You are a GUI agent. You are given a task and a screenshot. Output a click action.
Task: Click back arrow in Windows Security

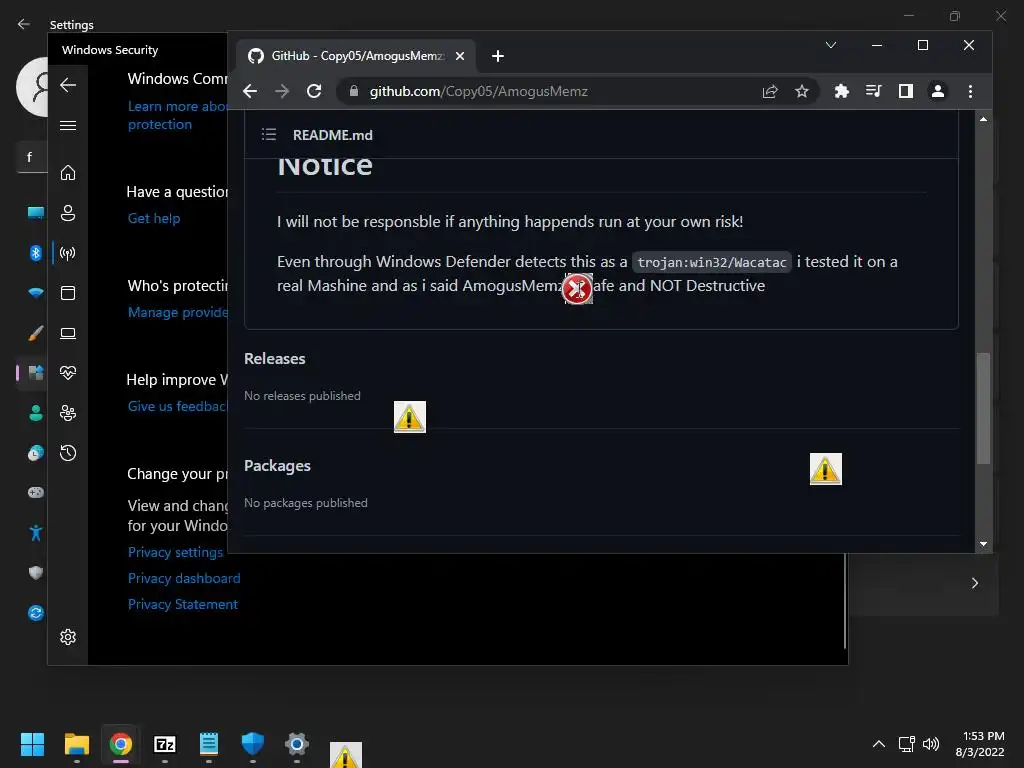(x=68, y=85)
